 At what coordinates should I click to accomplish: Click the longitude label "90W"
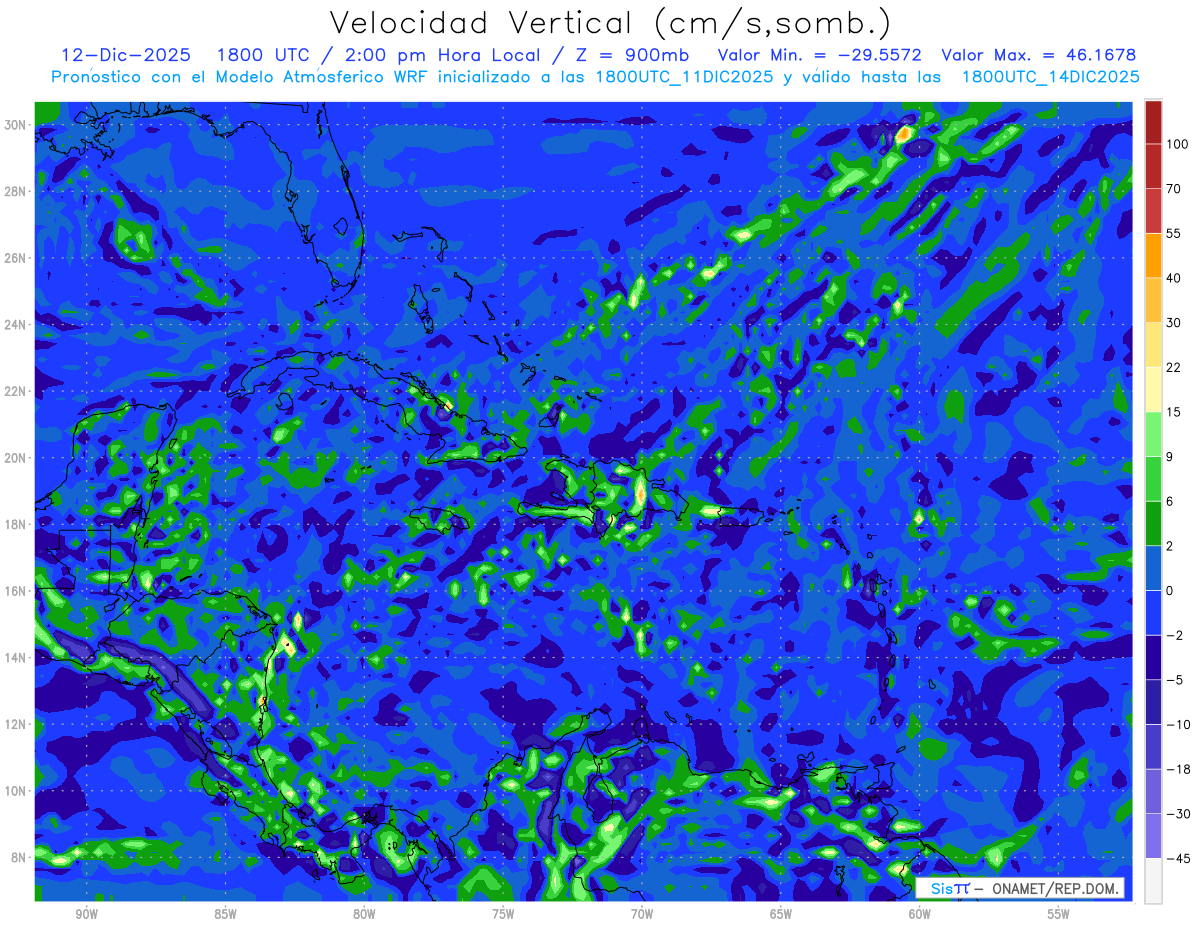[x=86, y=914]
